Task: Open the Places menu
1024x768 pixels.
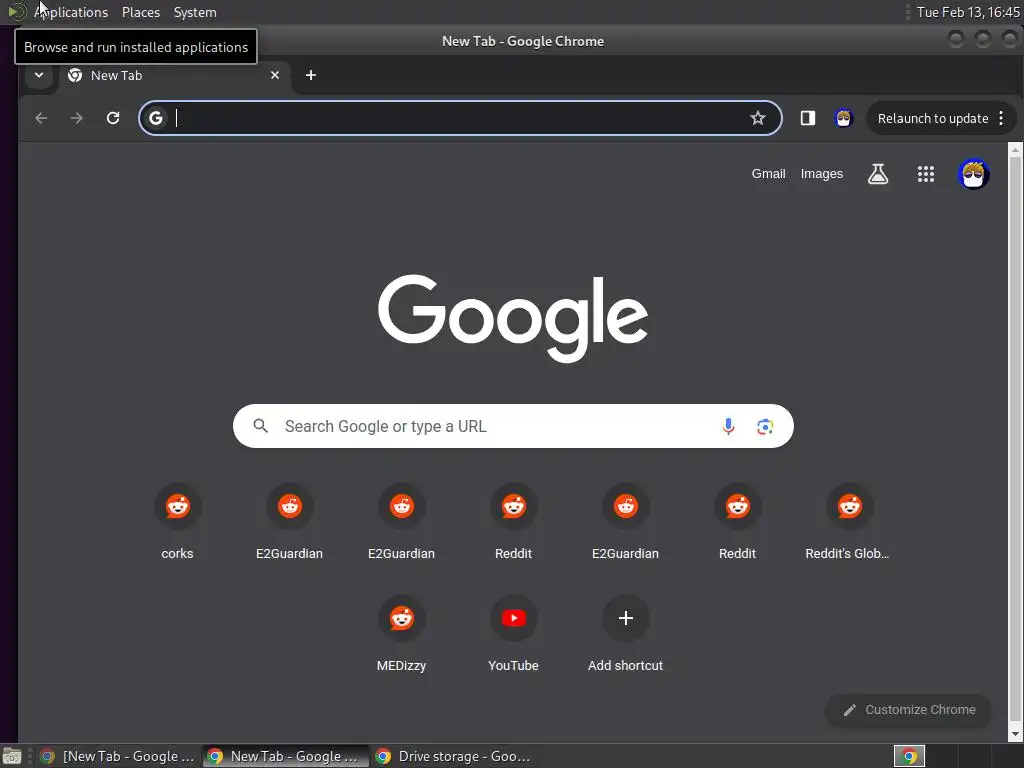Action: click(141, 12)
